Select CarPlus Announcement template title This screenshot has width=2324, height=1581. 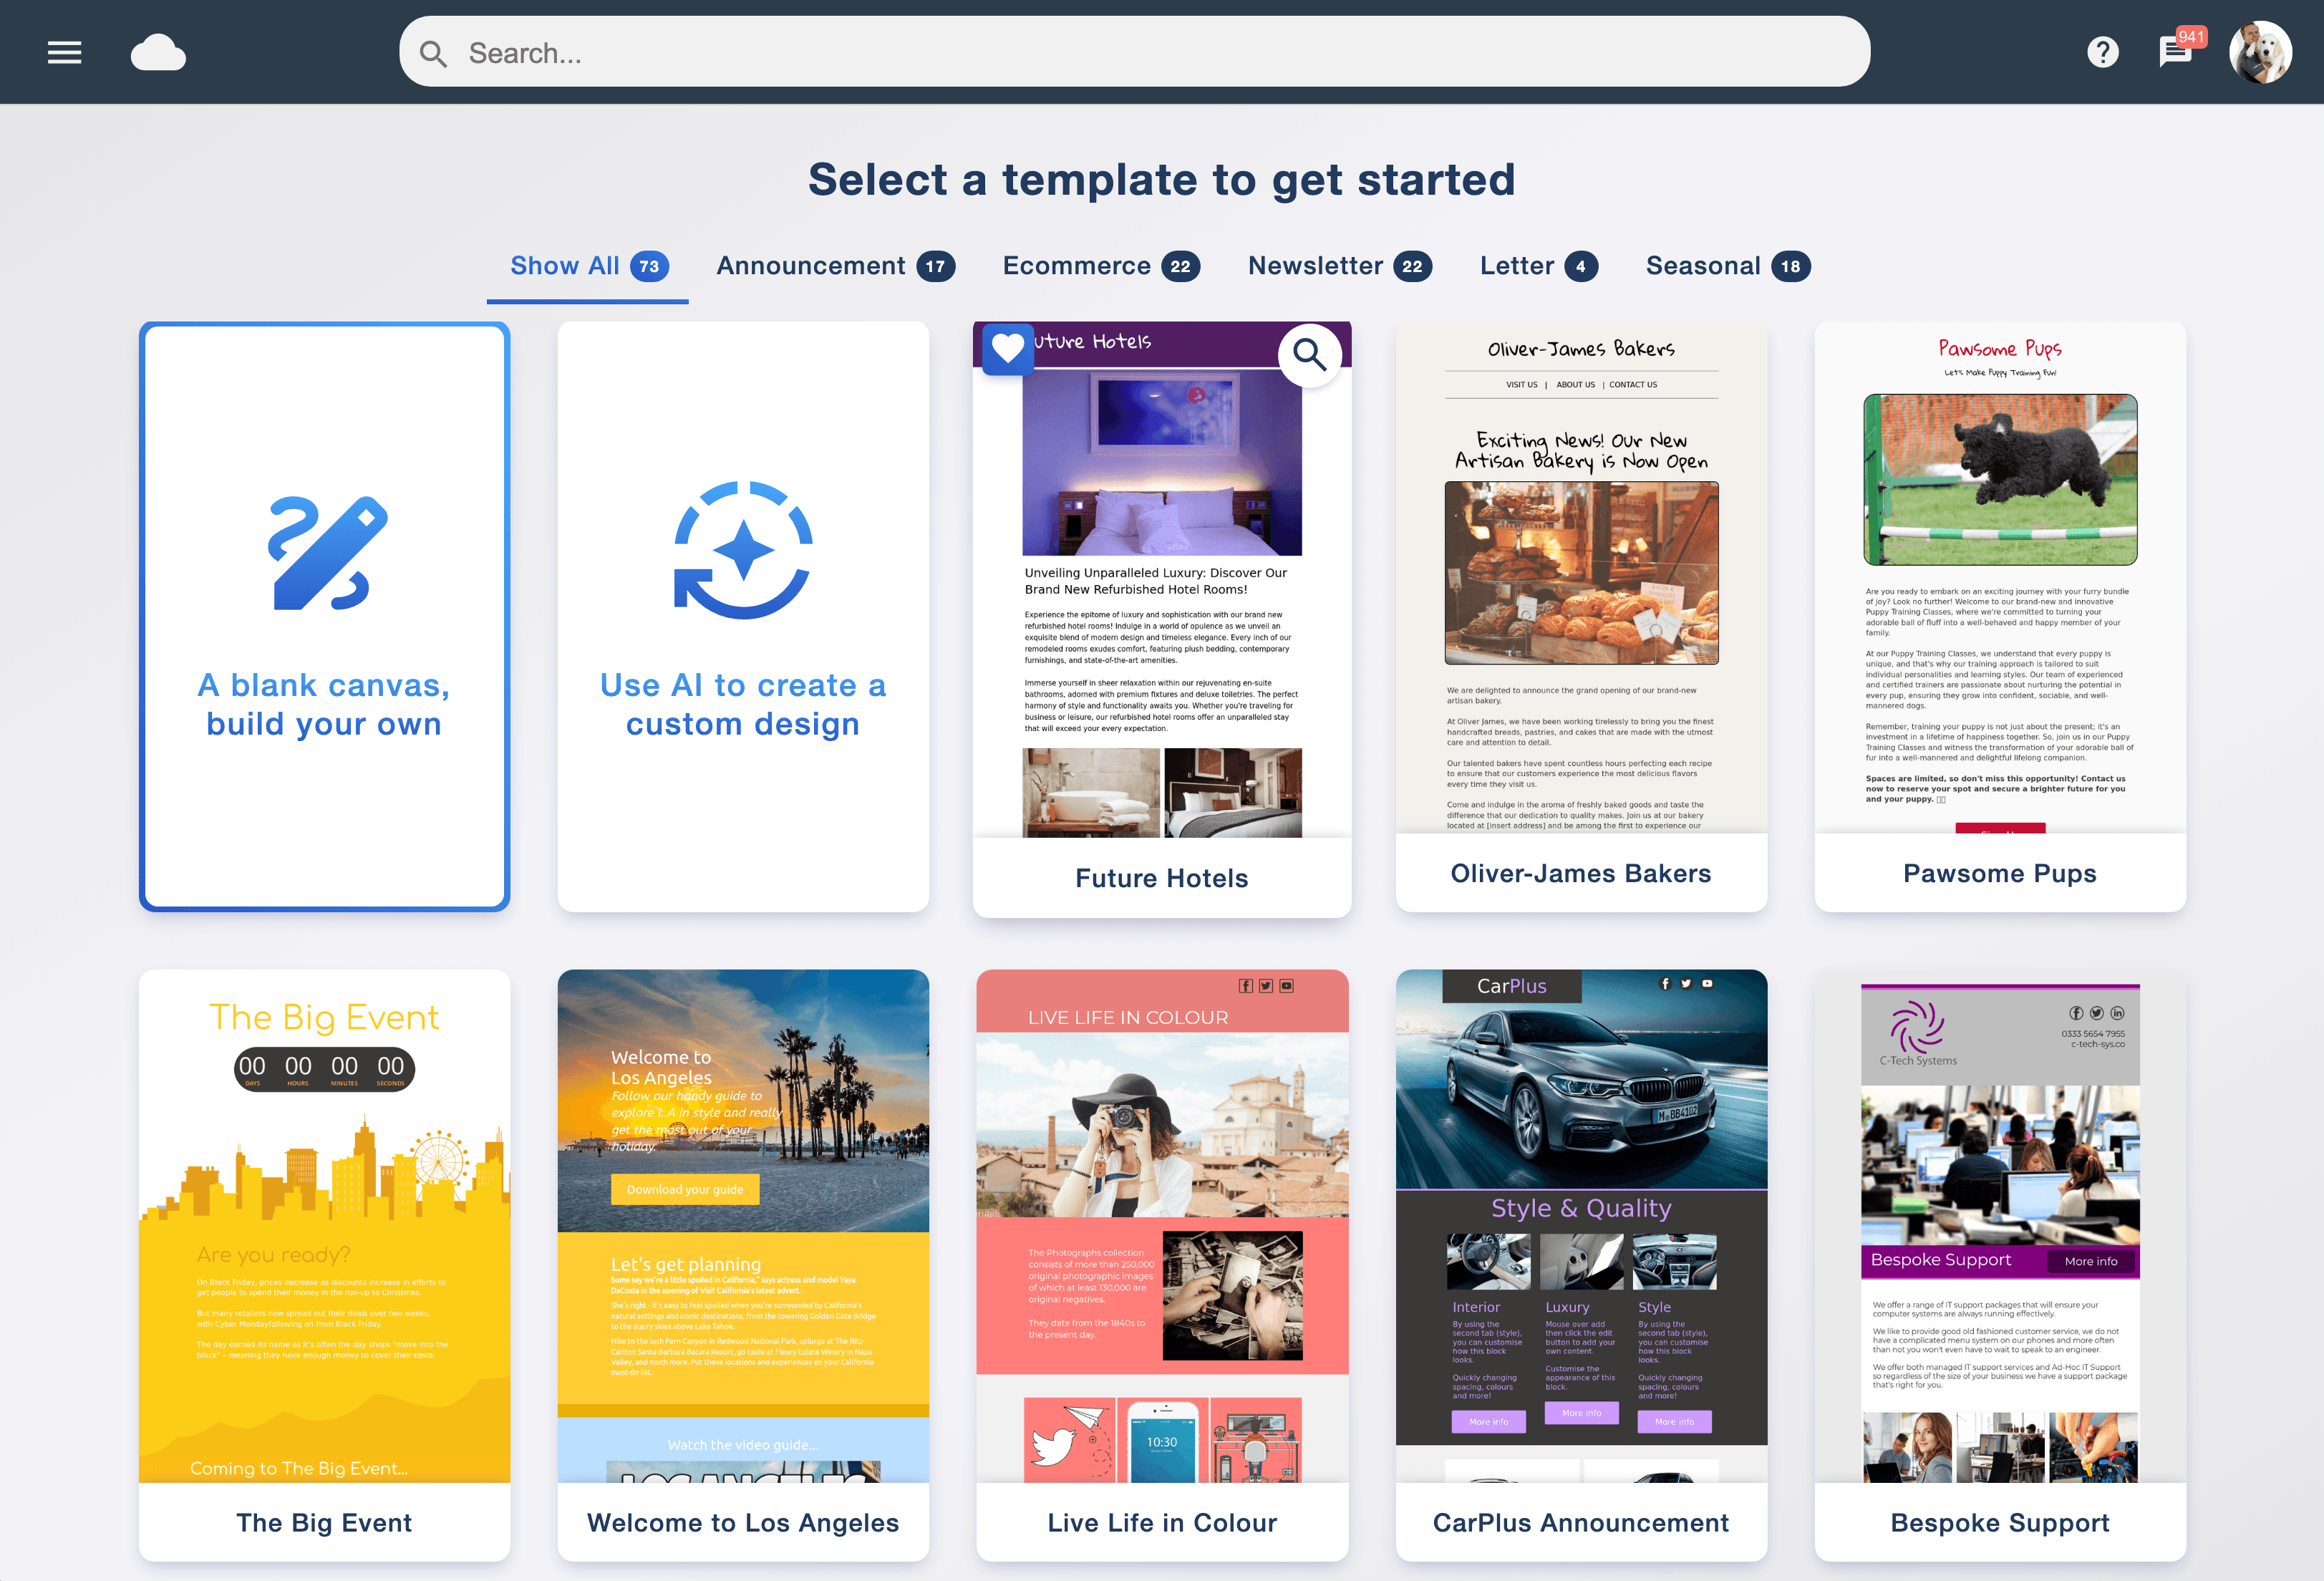(1581, 1522)
